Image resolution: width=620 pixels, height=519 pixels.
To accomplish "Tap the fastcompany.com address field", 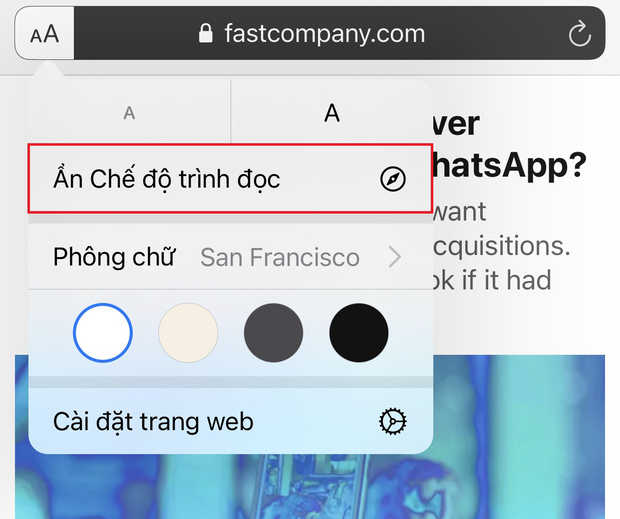I will click(x=340, y=33).
